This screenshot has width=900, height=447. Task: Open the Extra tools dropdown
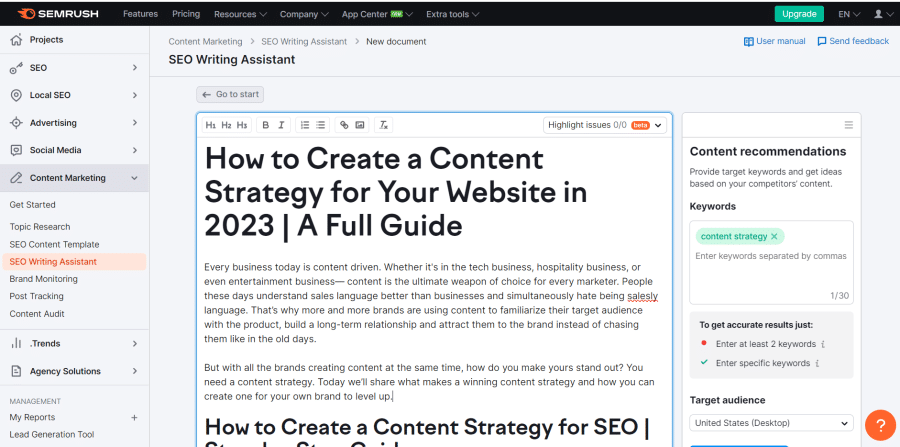click(453, 14)
